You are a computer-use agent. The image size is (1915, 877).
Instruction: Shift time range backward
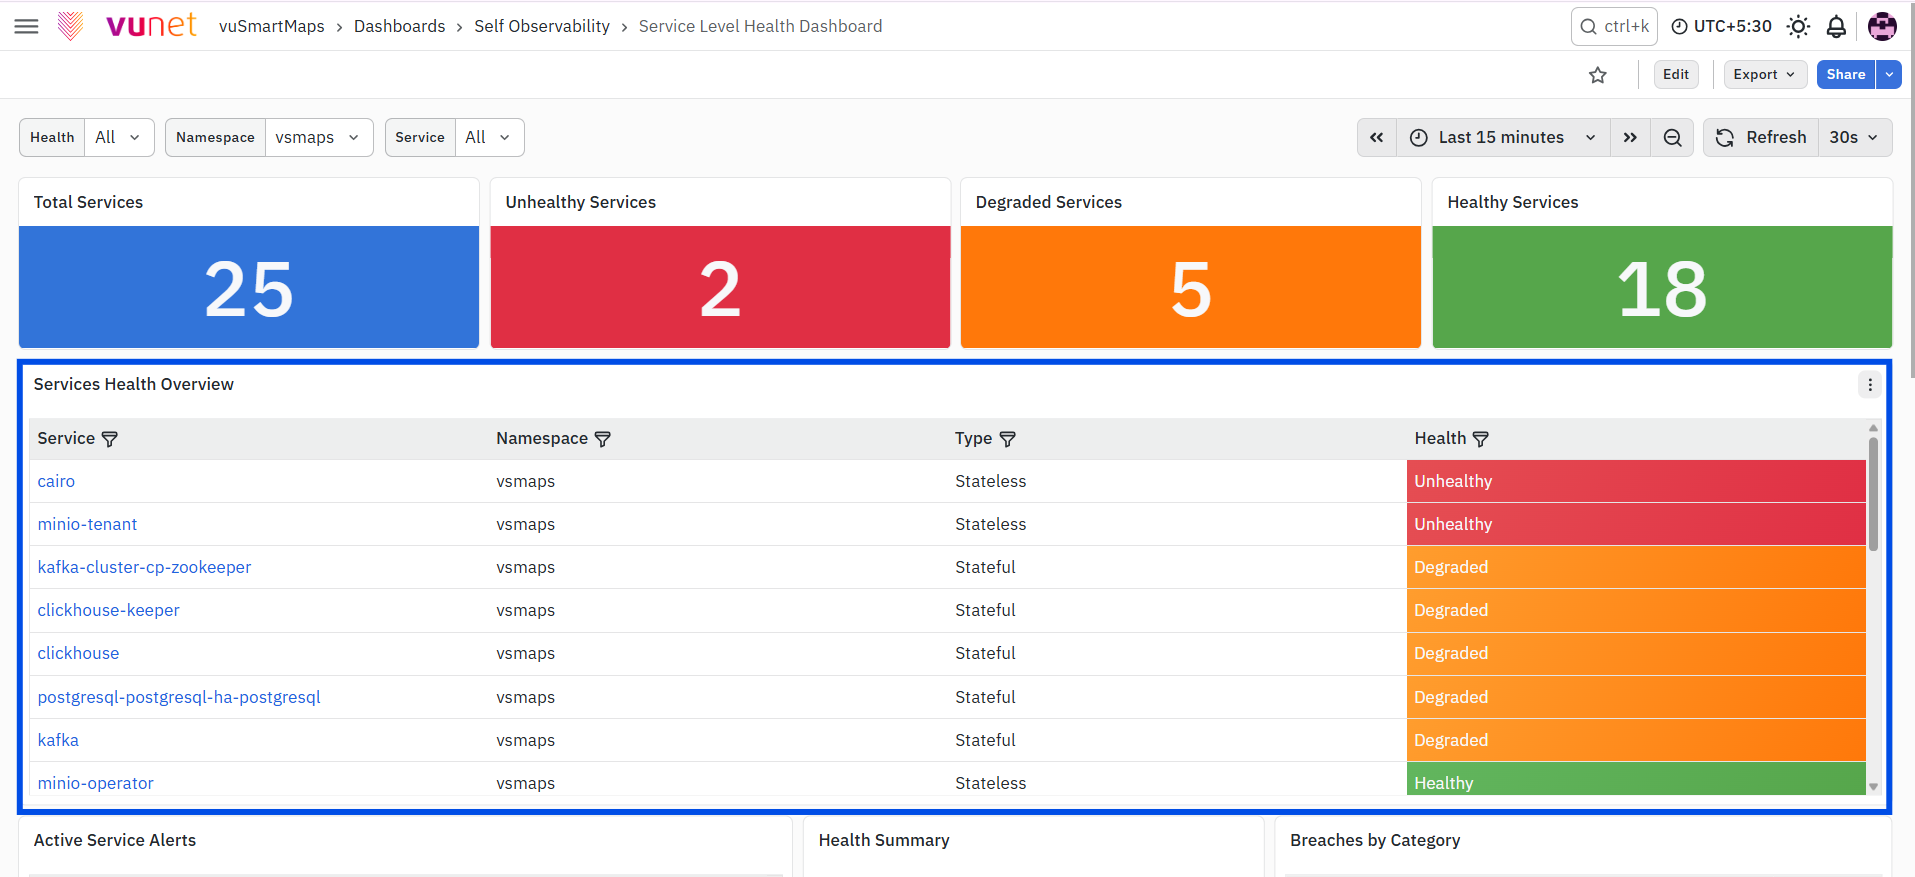coord(1377,138)
